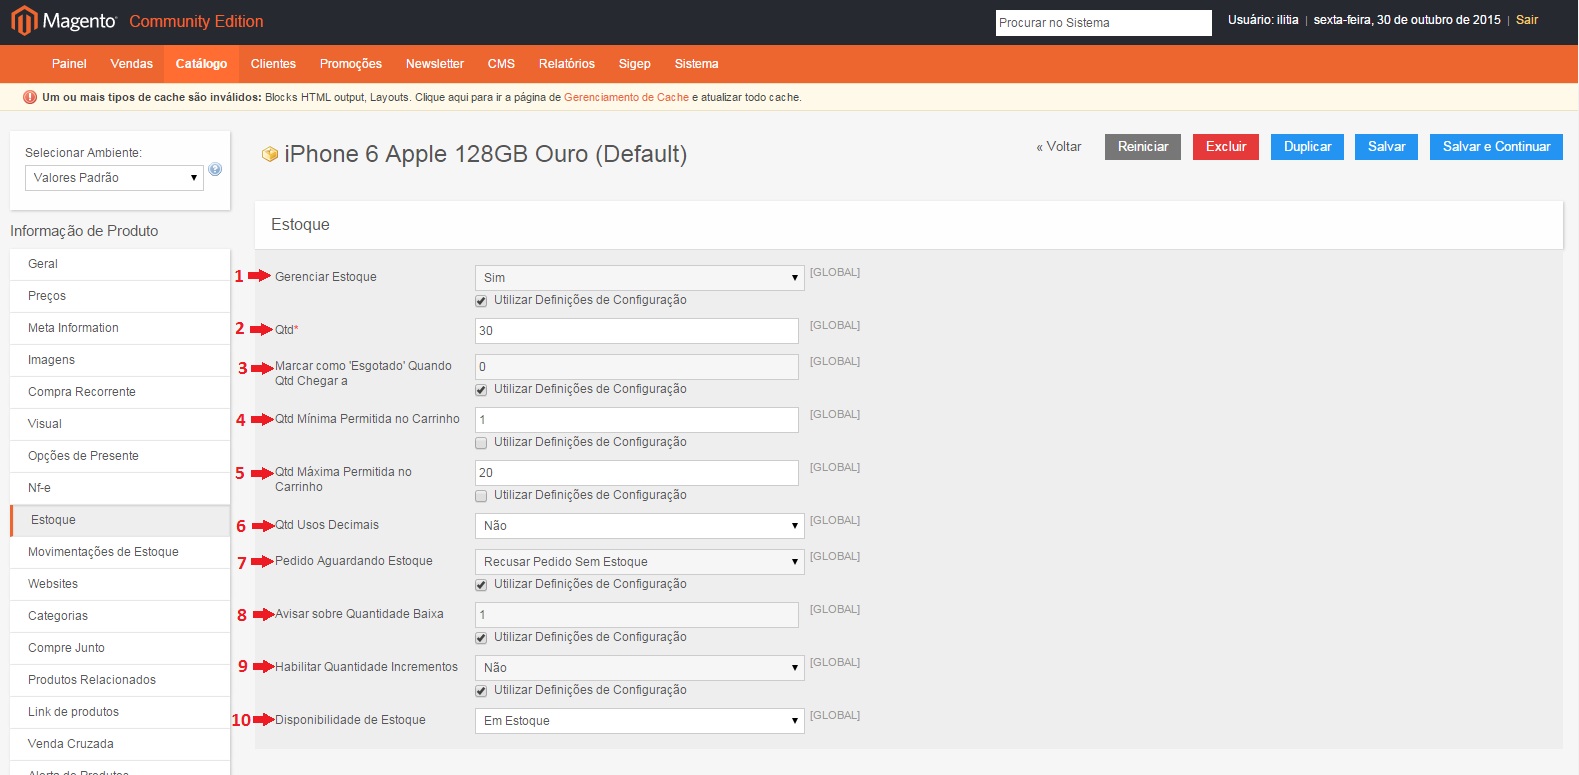
Task: Click the Salvar button
Action: [1387, 147]
